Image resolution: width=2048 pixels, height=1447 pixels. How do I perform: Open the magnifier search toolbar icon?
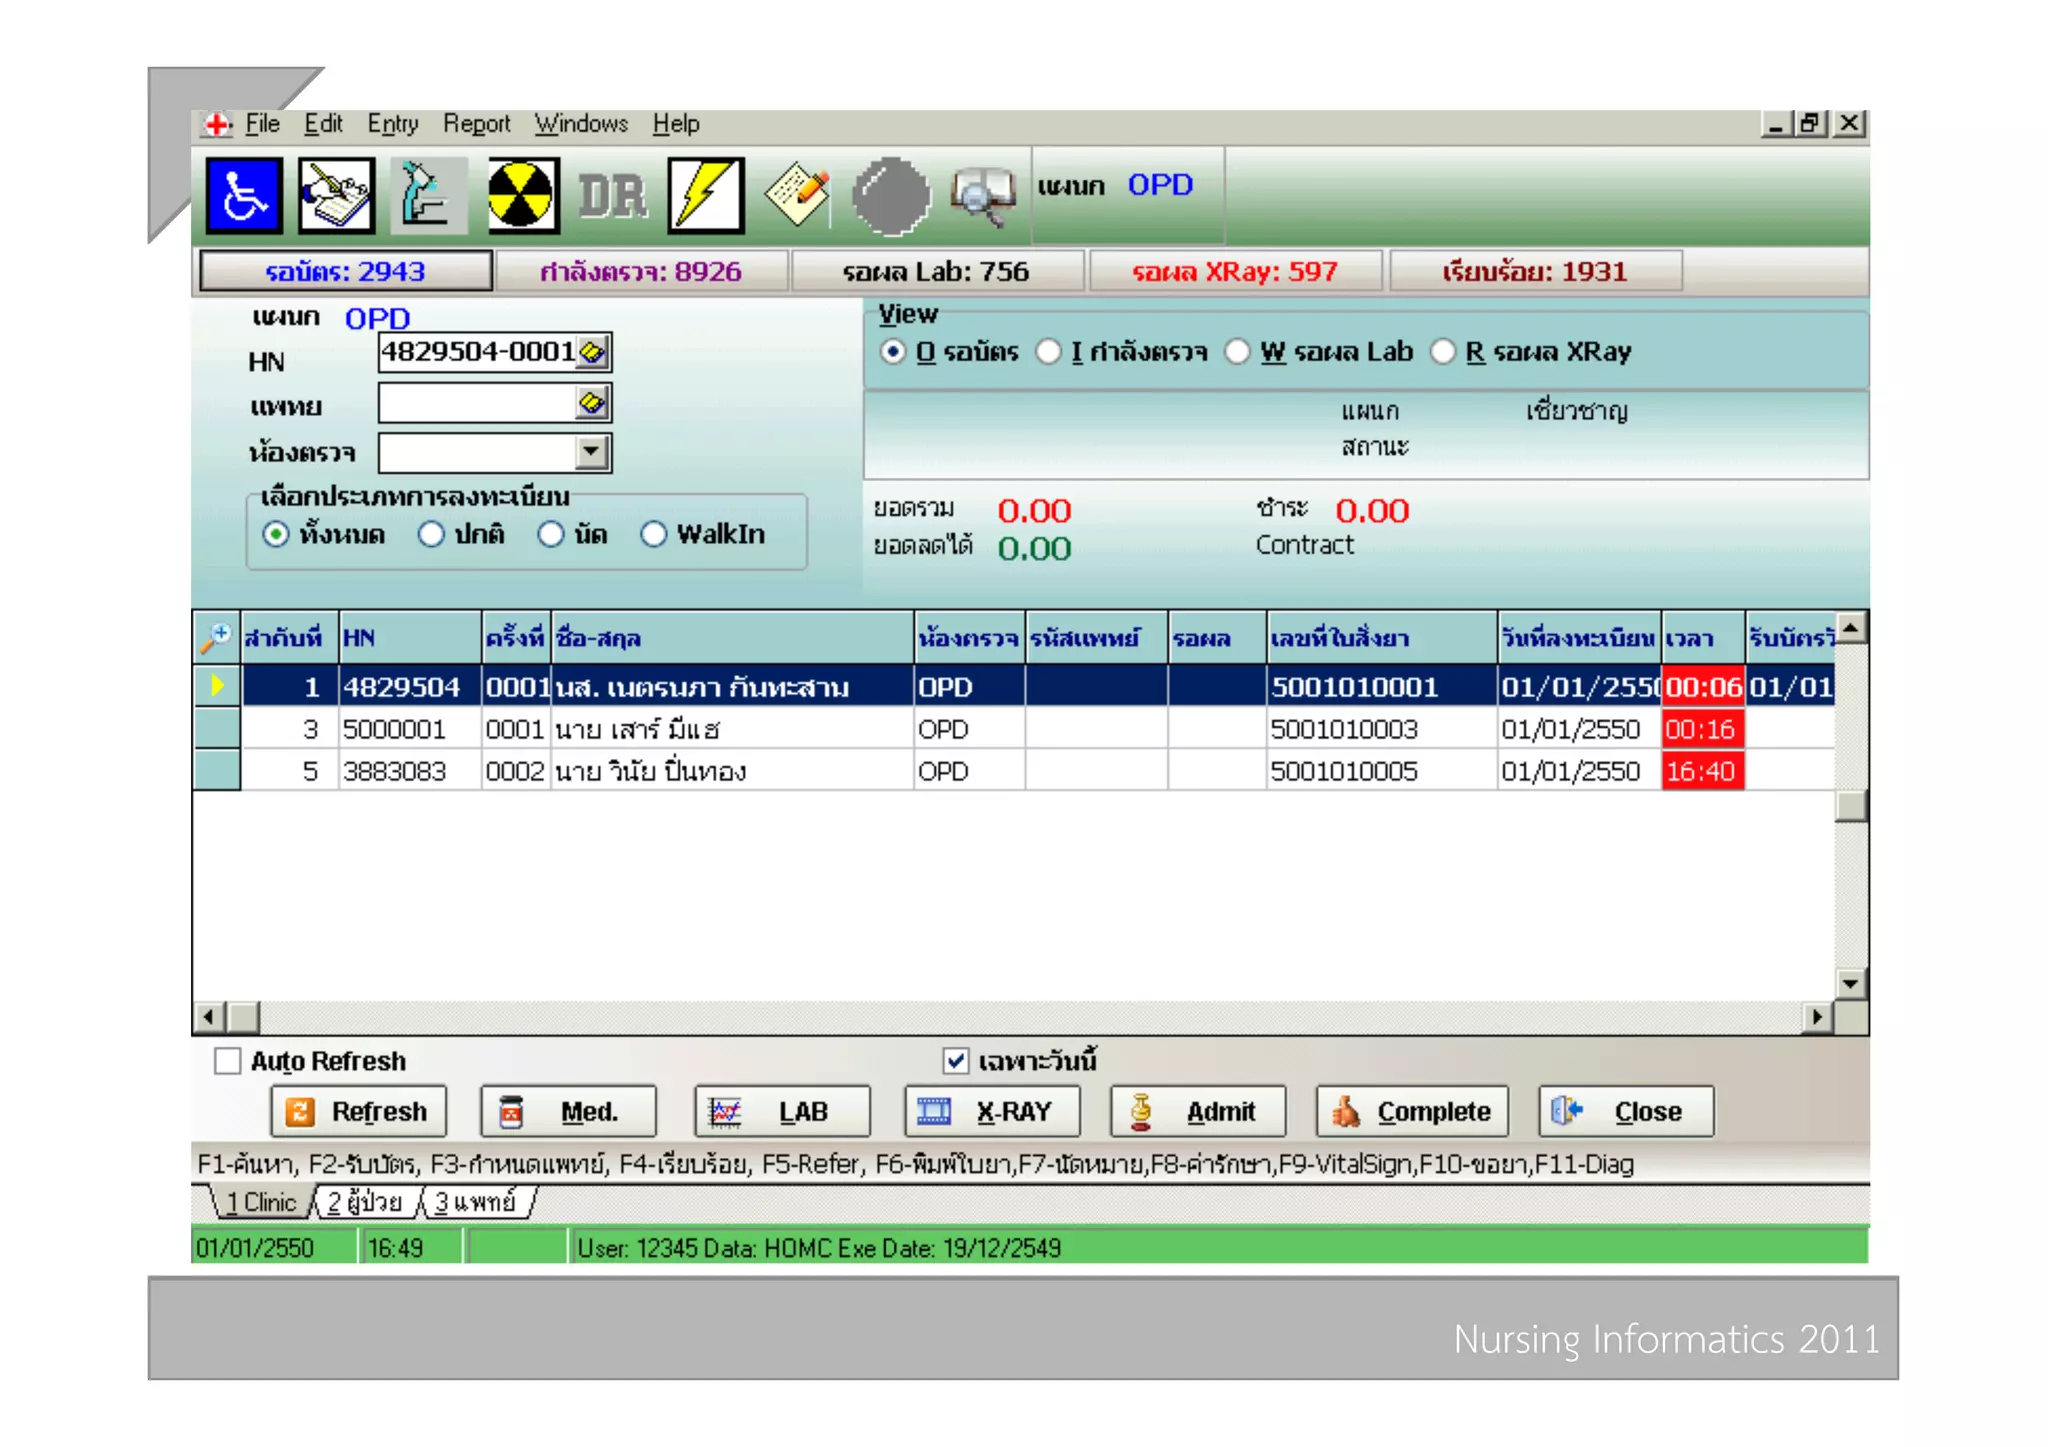coord(982,196)
